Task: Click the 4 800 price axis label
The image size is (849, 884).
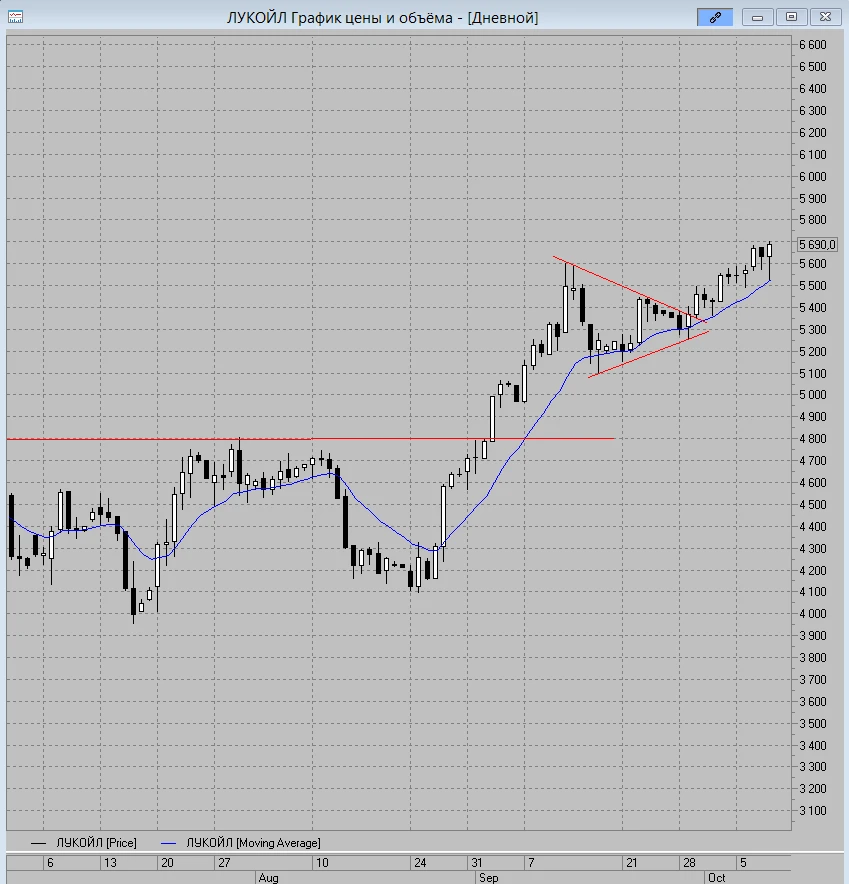Action: pos(812,439)
